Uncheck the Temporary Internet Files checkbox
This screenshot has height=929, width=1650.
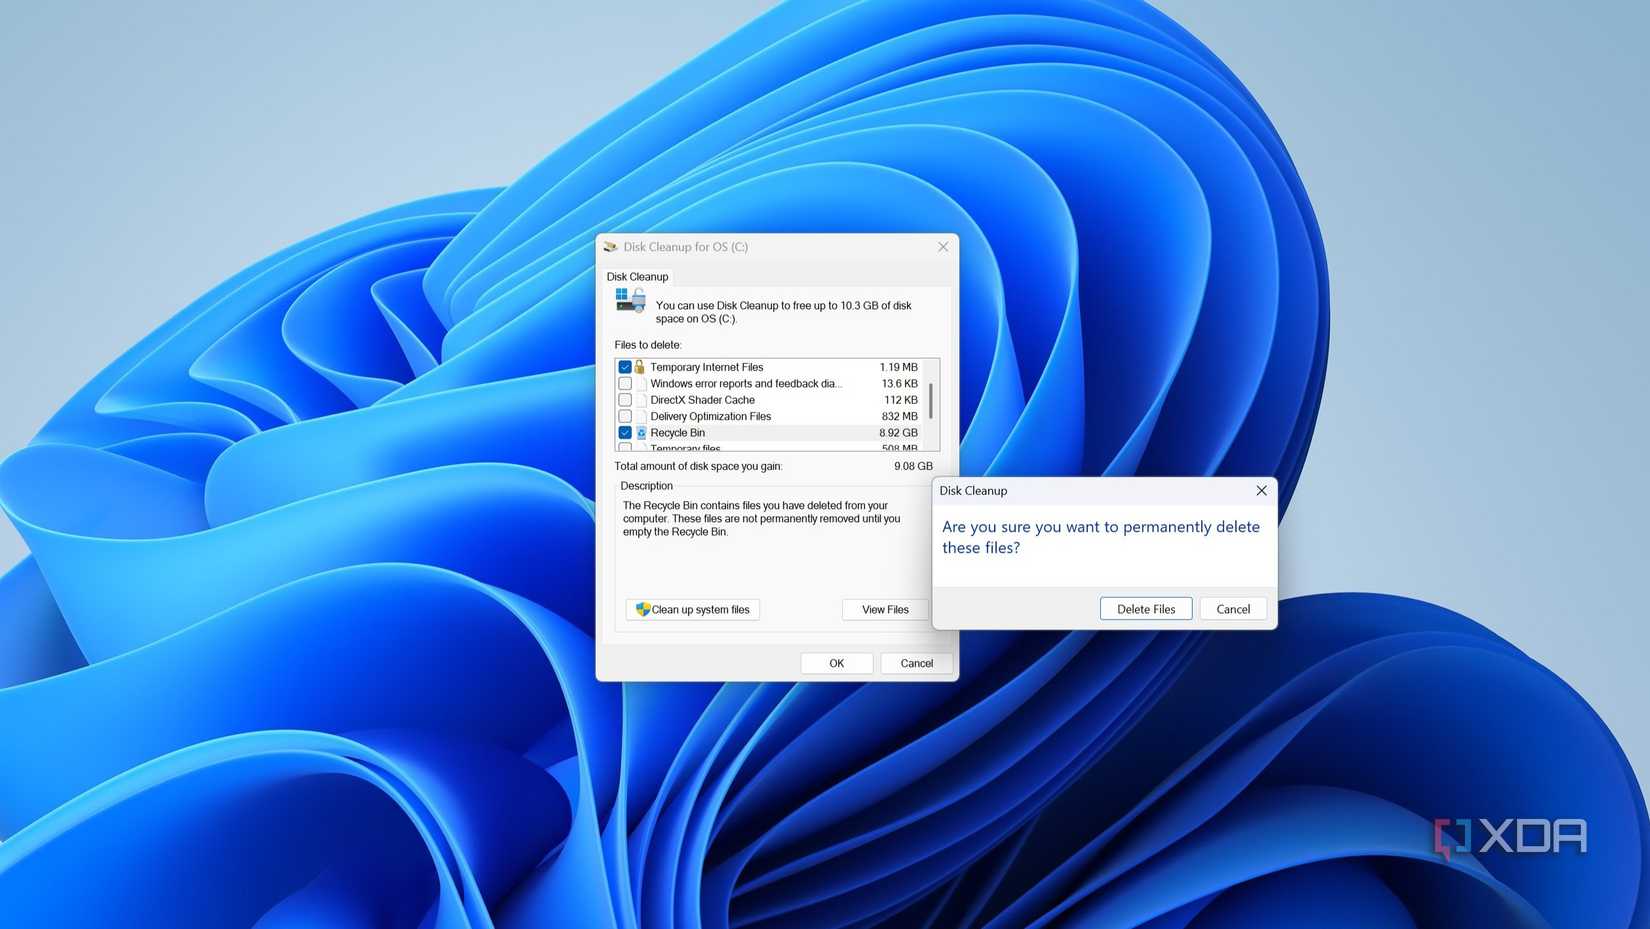point(625,366)
